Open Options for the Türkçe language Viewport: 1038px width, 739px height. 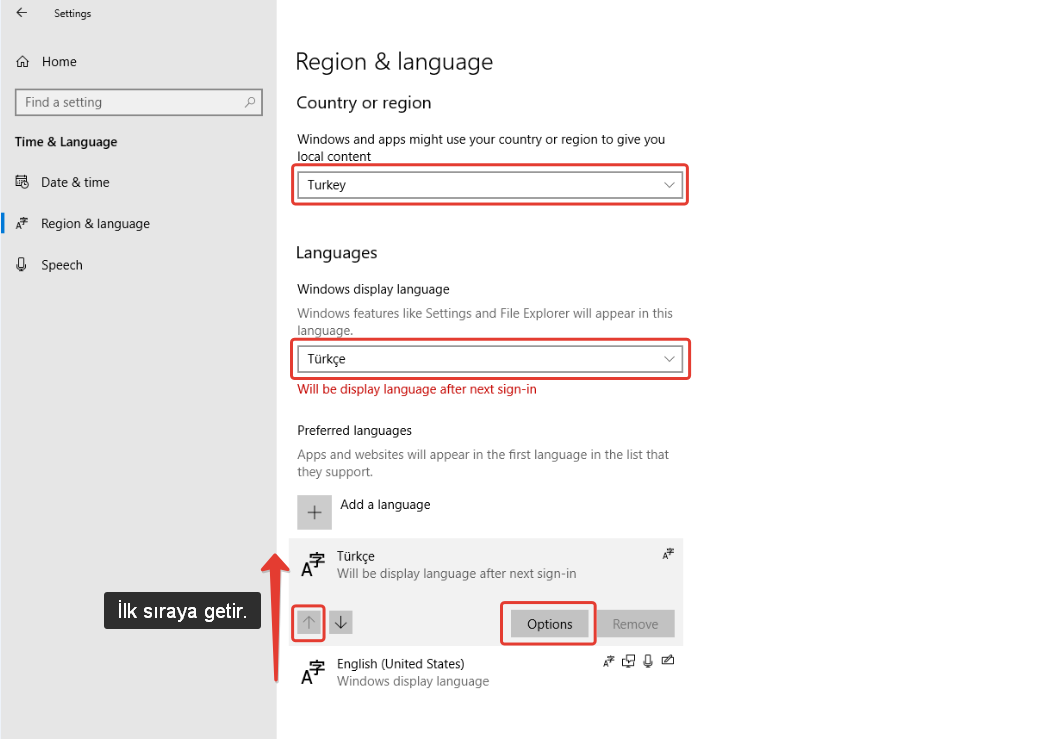(x=549, y=624)
